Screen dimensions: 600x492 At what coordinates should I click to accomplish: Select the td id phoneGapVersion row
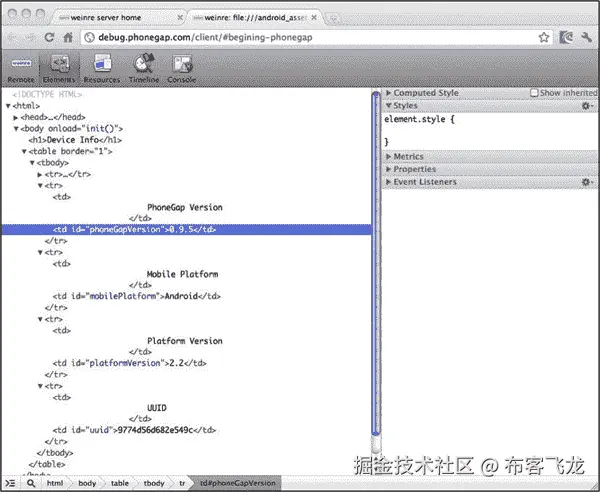[x=187, y=230]
